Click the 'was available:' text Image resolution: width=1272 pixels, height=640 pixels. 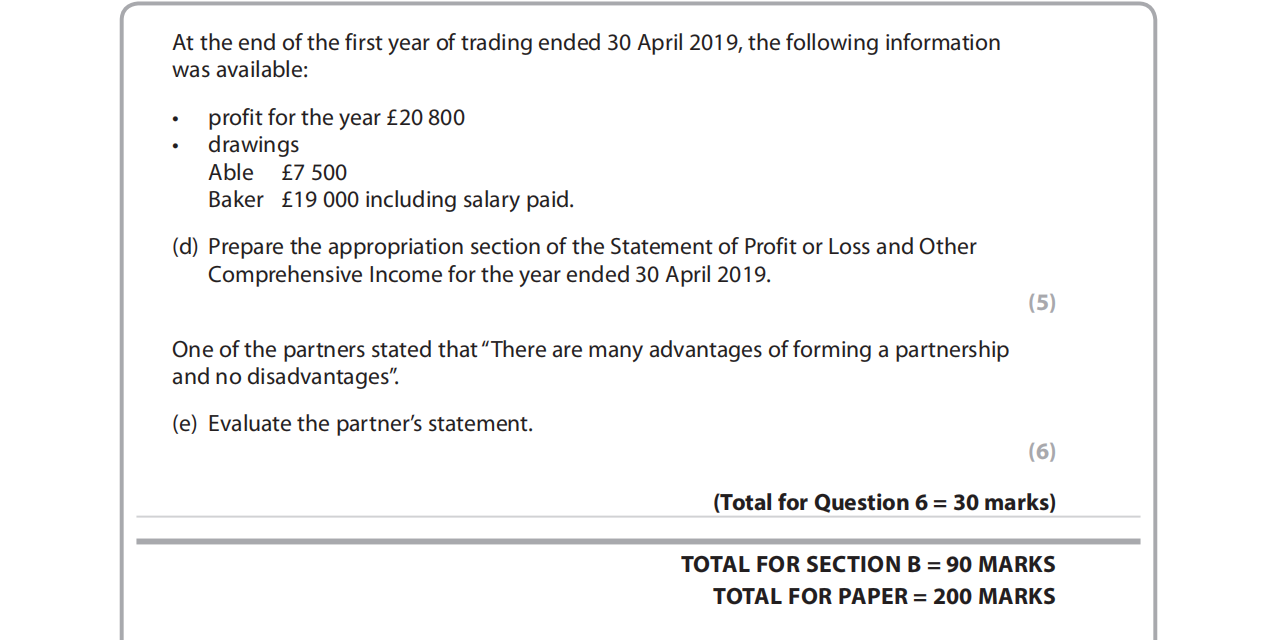pyautogui.click(x=240, y=71)
